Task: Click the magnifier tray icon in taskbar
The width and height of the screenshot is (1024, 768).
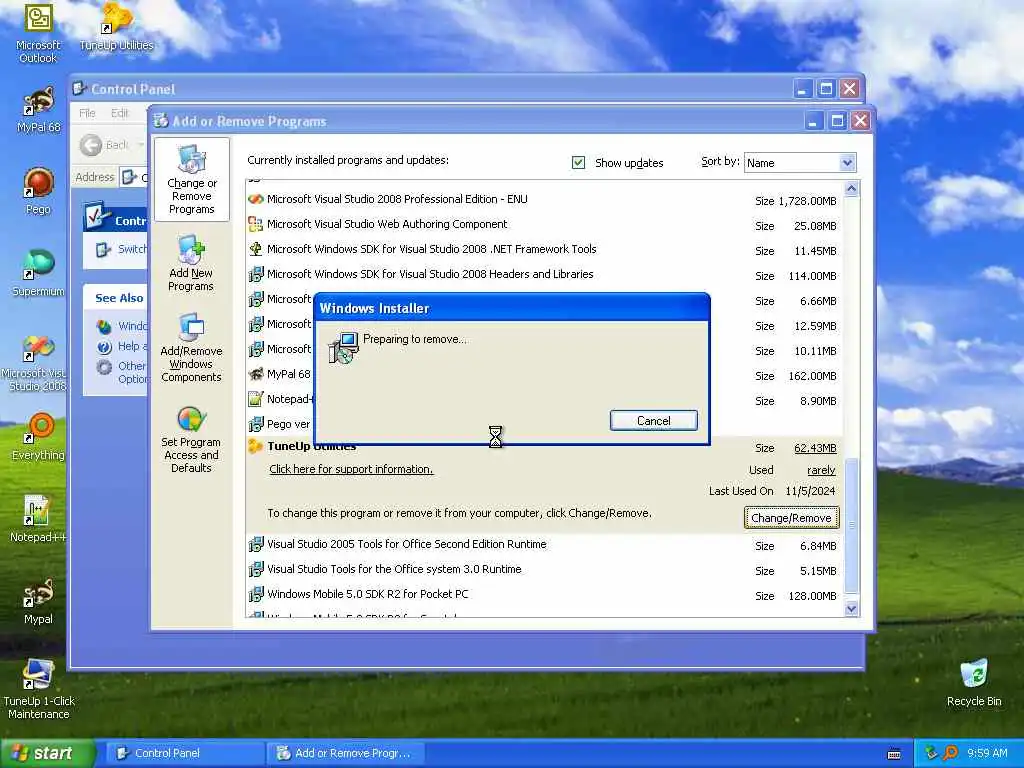Action: point(950,753)
